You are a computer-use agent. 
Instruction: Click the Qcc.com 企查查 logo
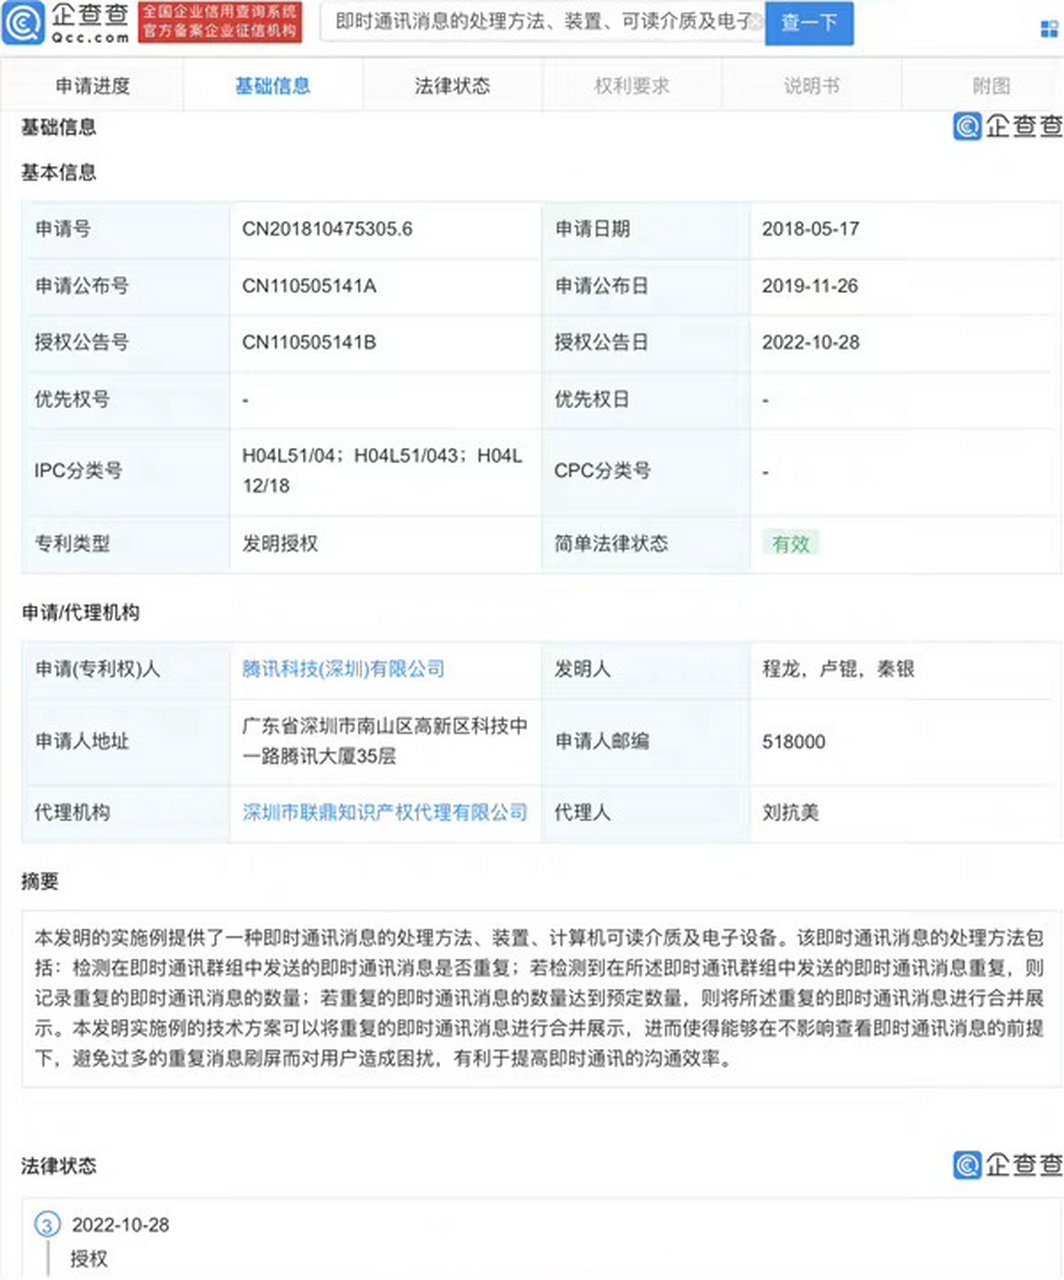pyautogui.click(x=66, y=23)
